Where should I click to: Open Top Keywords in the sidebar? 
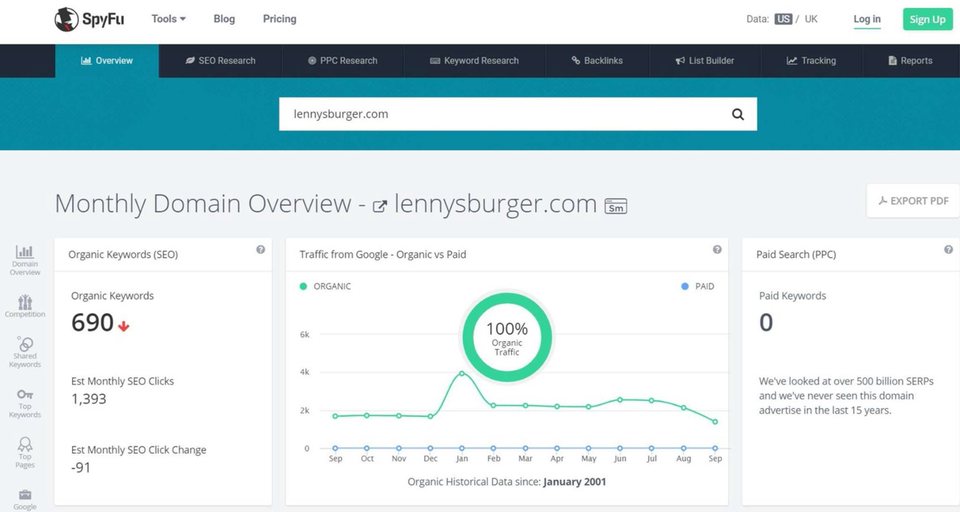(24, 404)
